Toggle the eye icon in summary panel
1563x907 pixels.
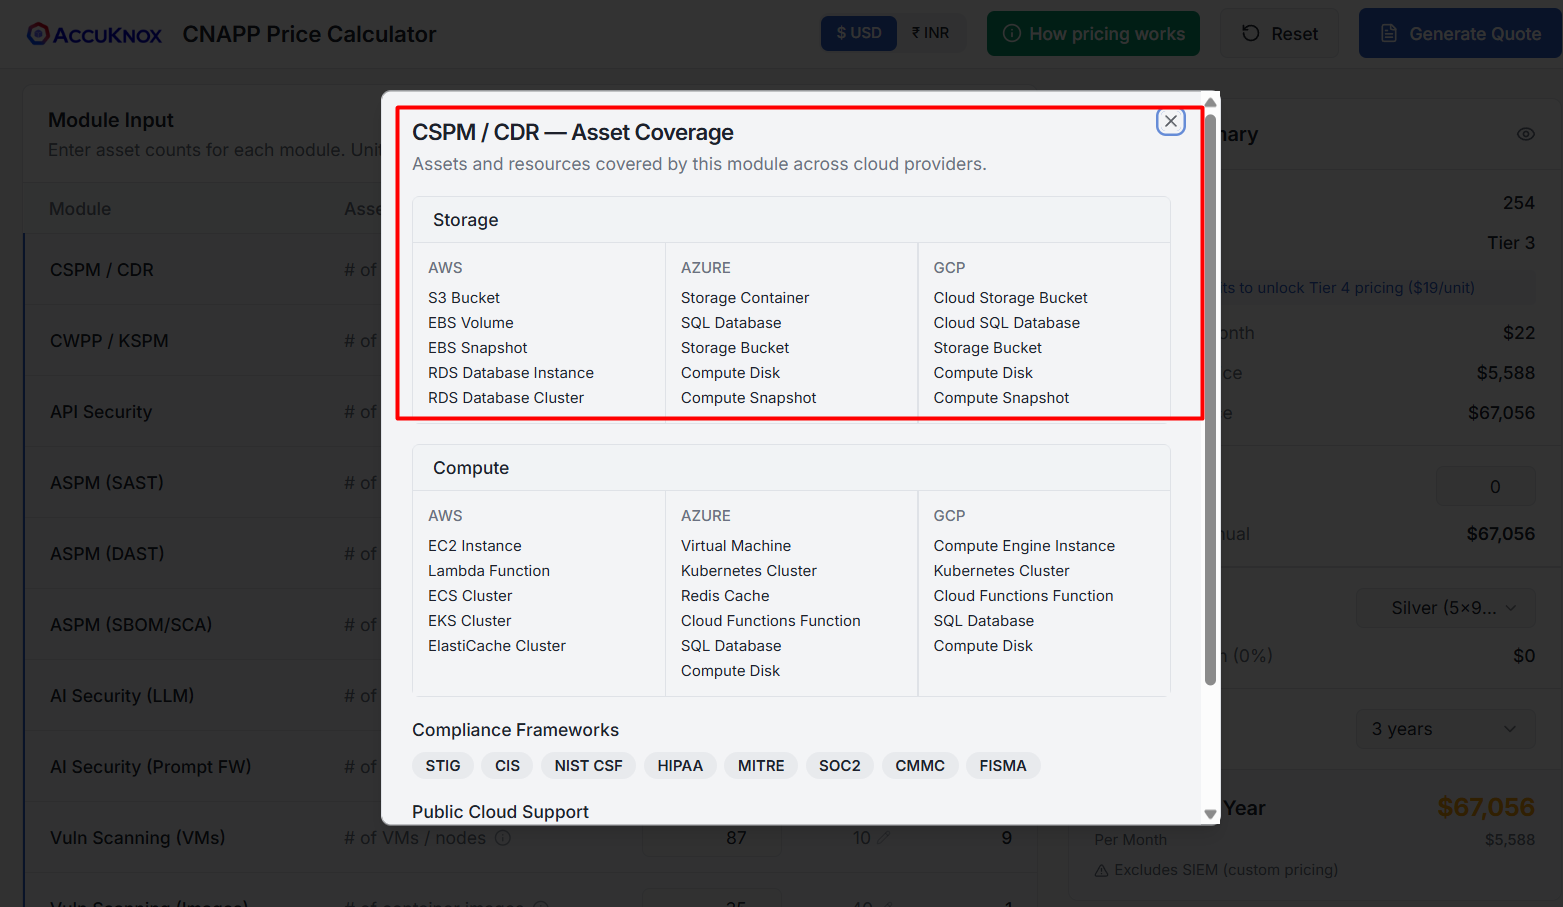1525,134
